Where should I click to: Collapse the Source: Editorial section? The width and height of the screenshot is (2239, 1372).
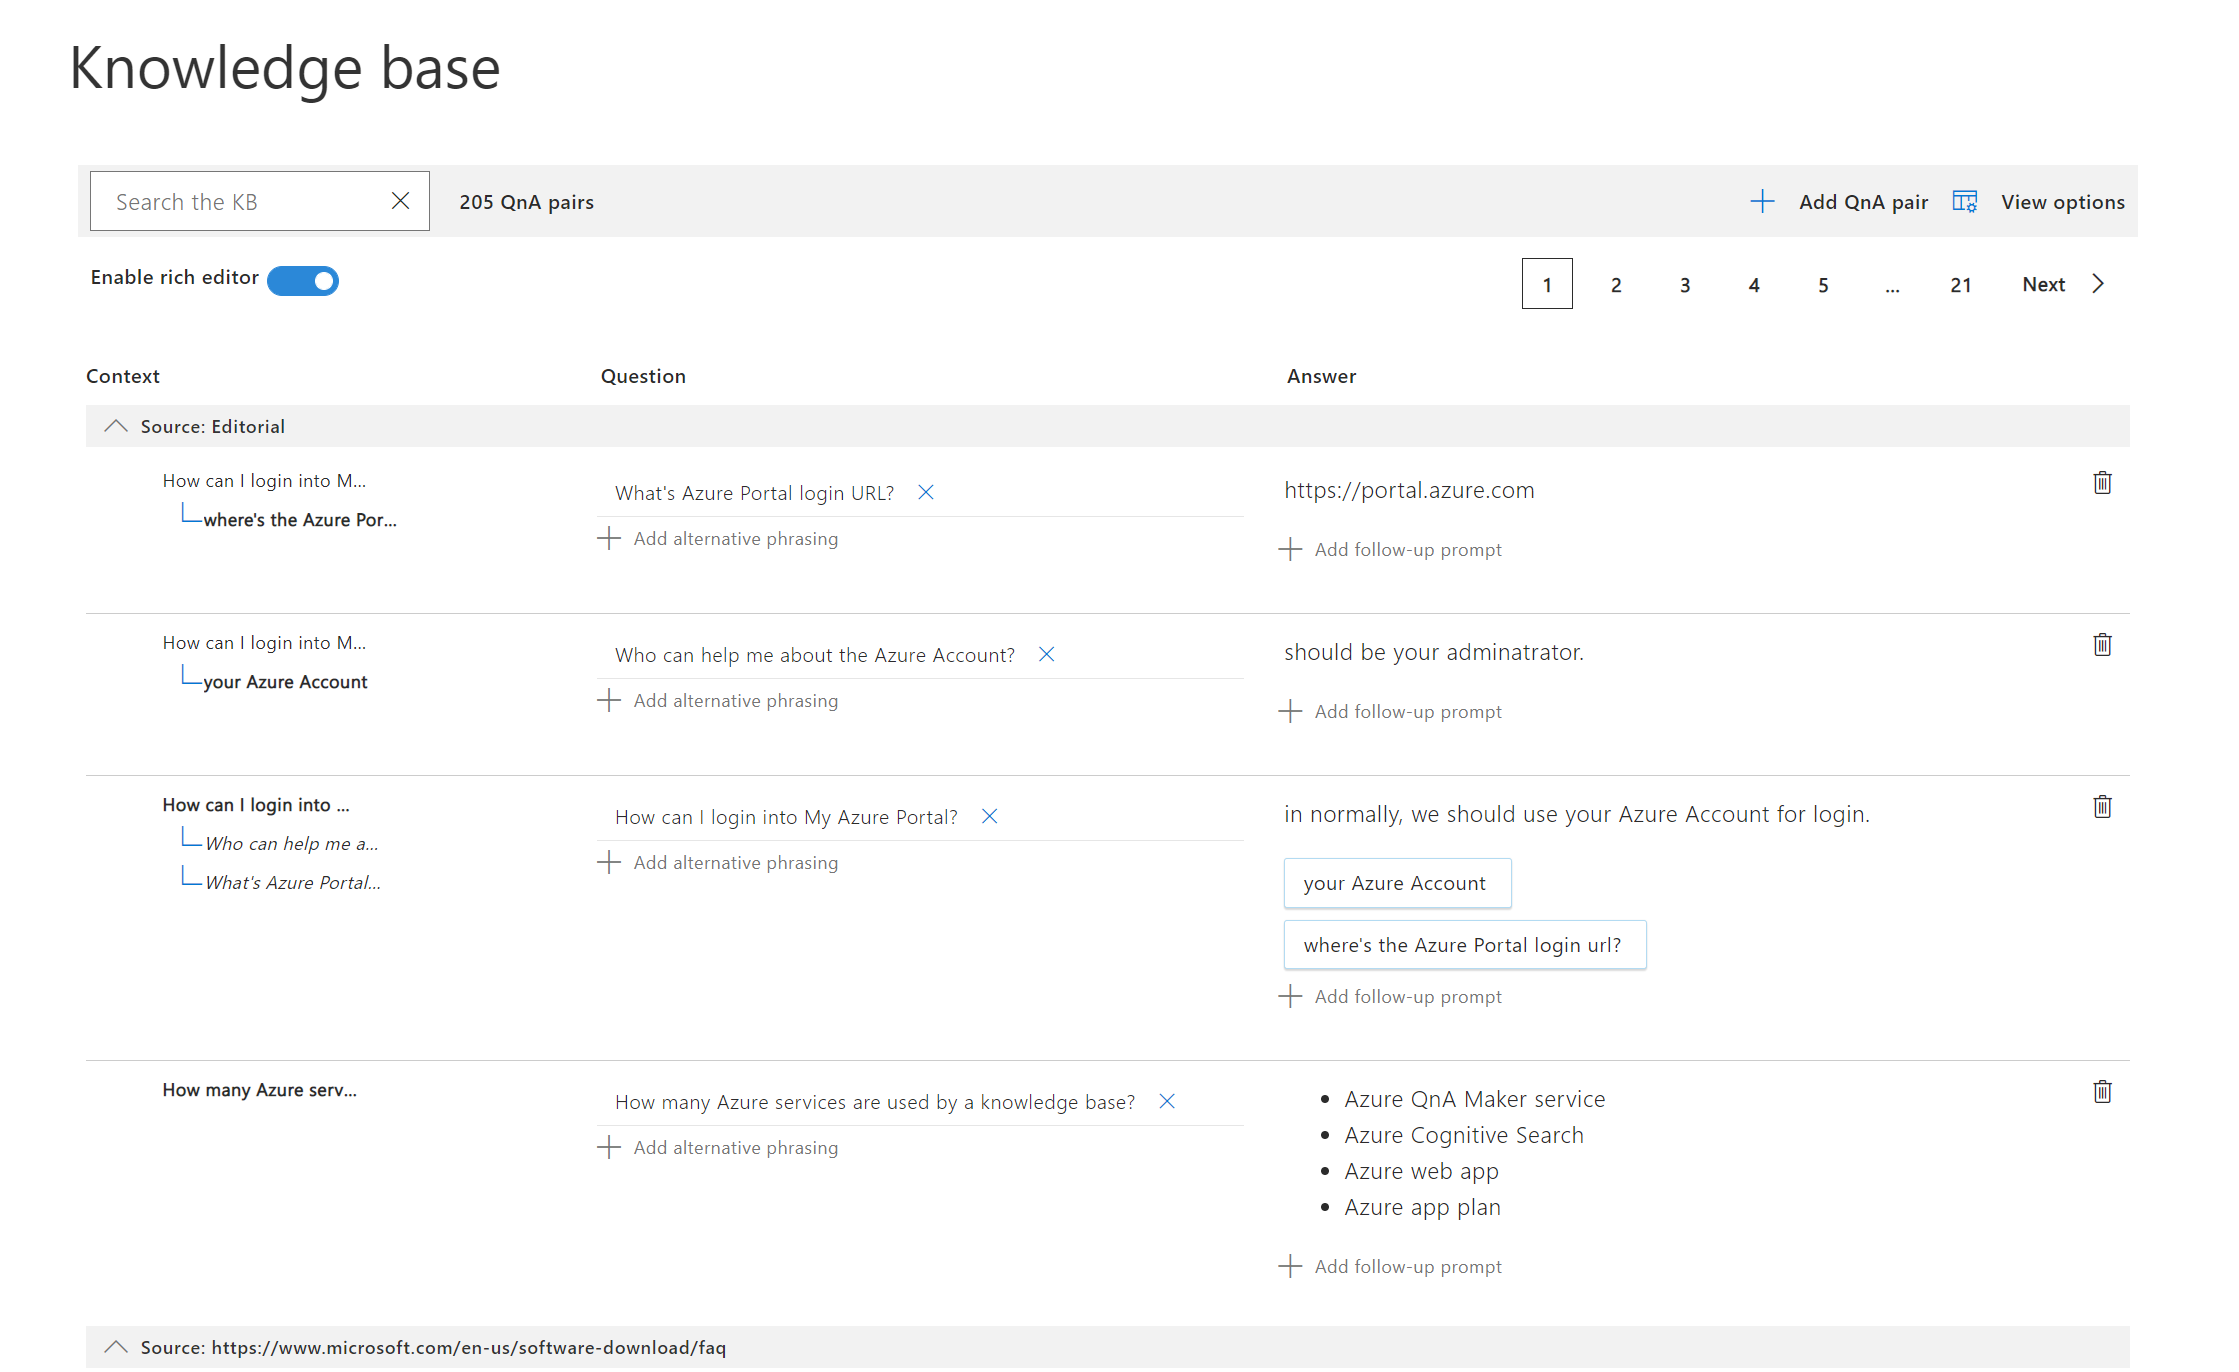[x=116, y=426]
